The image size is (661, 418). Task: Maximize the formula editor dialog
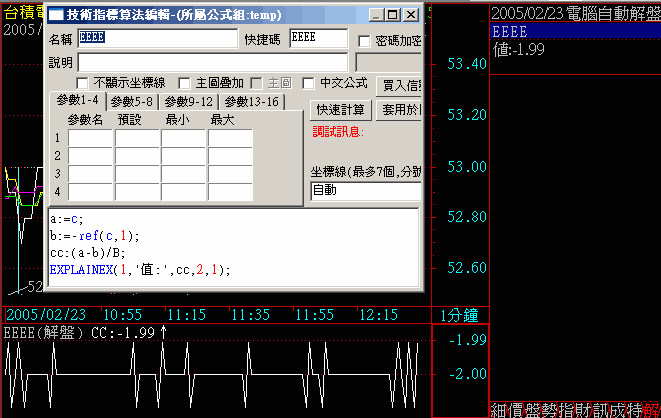tap(393, 15)
